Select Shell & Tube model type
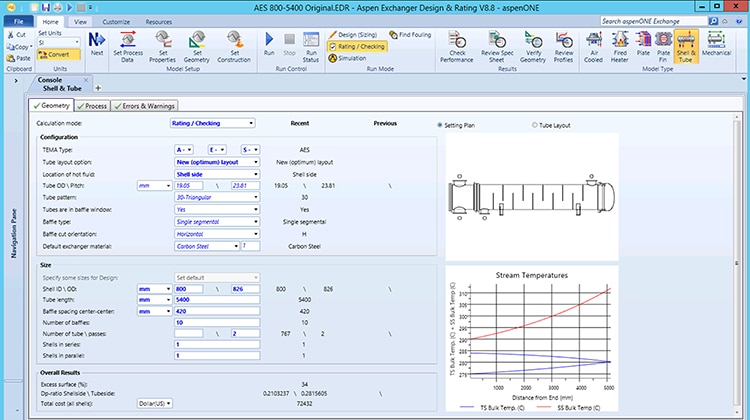Viewport: 750px width, 420px height. 686,46
